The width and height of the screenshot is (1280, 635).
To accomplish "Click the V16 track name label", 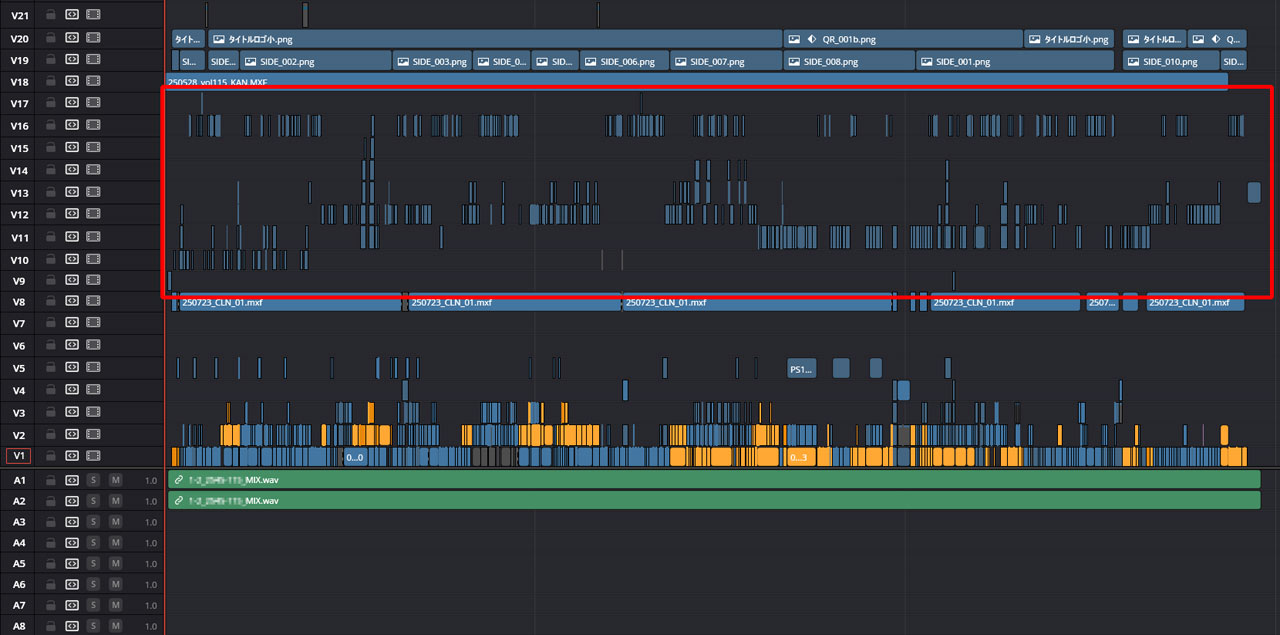I will (x=18, y=126).
